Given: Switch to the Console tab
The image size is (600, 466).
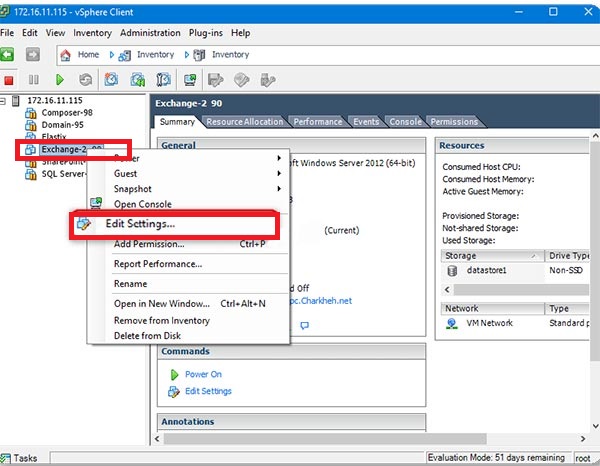Looking at the screenshot, I should (405, 122).
